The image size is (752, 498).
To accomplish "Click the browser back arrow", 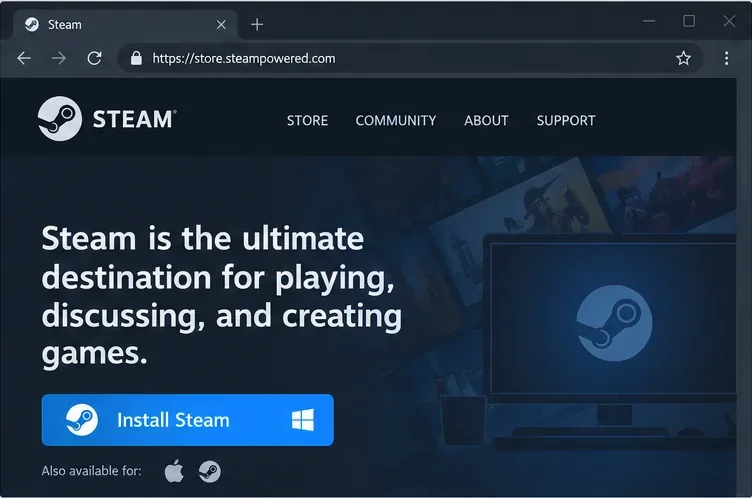I will point(24,59).
